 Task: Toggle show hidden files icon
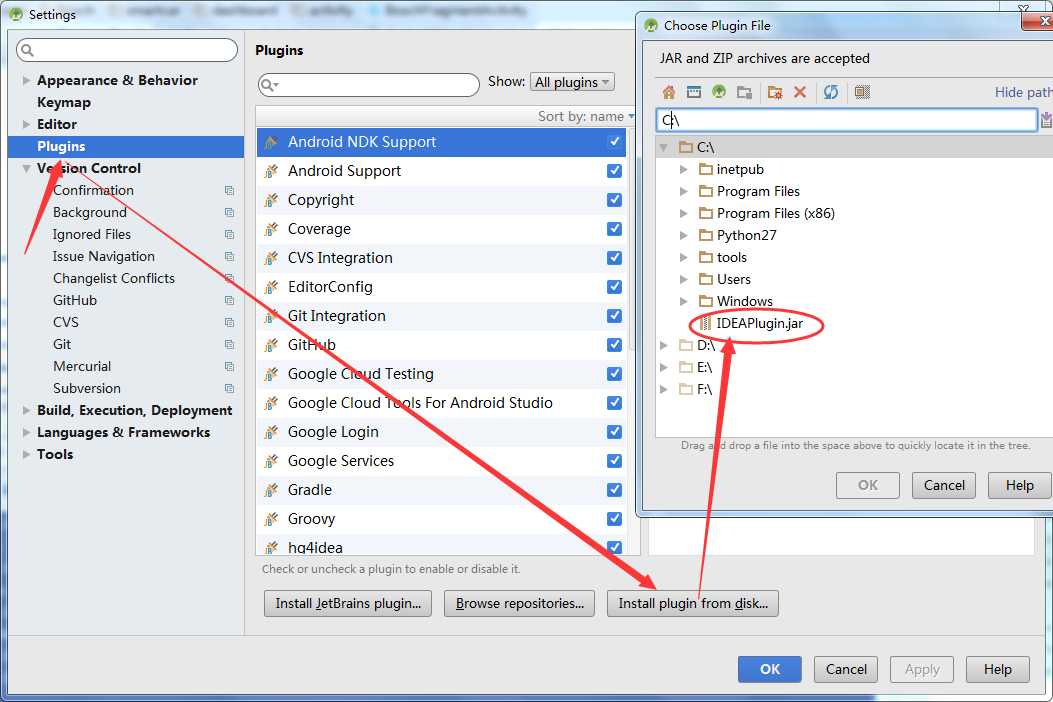(862, 92)
